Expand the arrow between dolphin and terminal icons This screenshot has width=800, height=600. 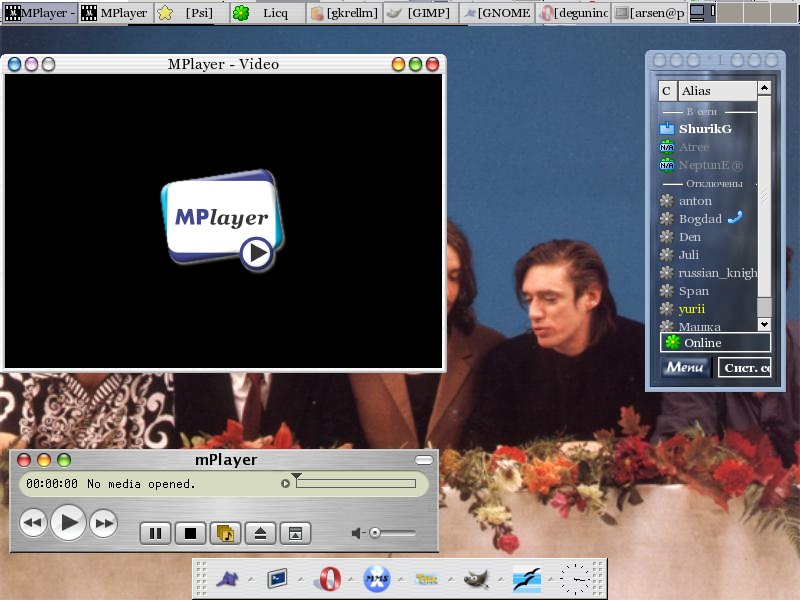pos(252,580)
